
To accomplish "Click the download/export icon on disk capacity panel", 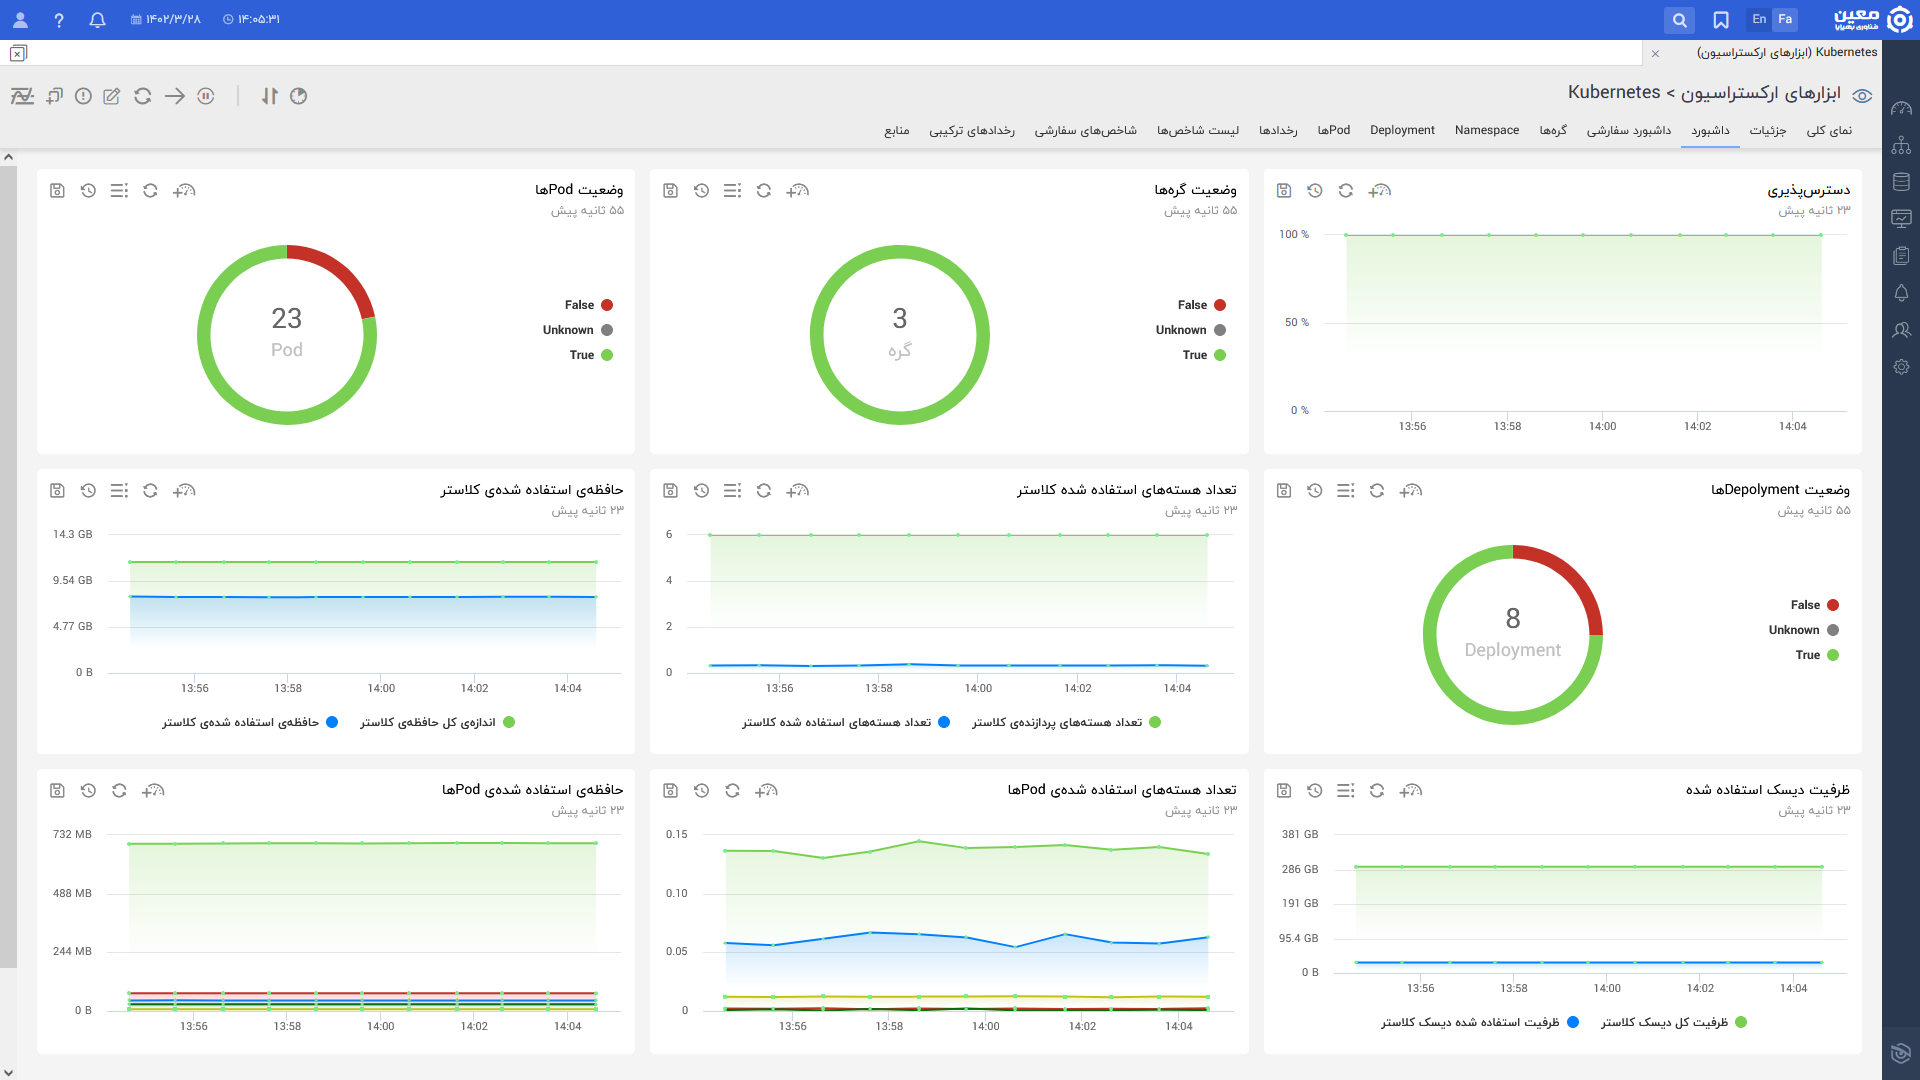I will pos(1283,789).
